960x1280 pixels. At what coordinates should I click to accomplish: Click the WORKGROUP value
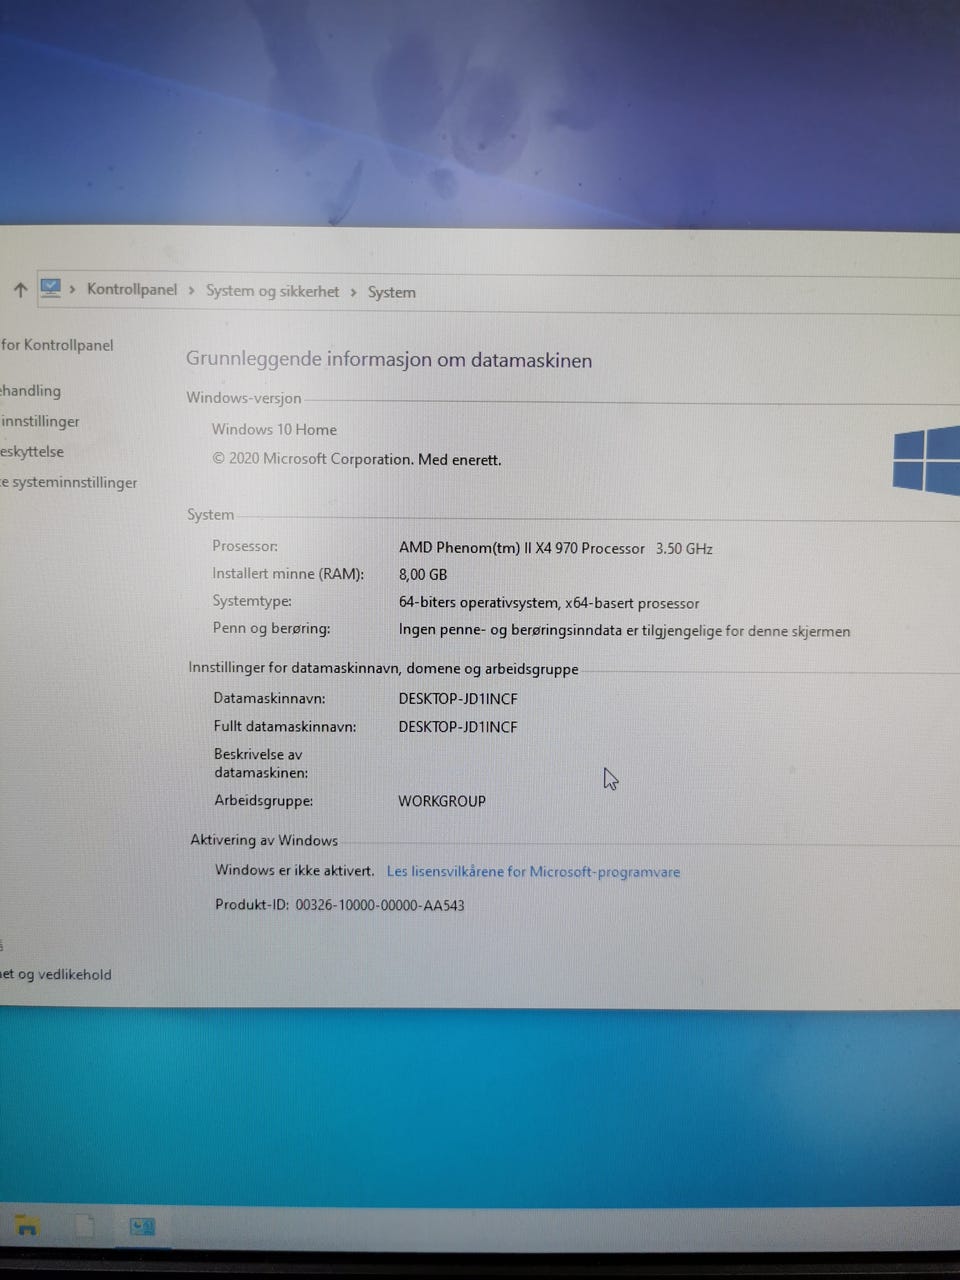pos(442,802)
